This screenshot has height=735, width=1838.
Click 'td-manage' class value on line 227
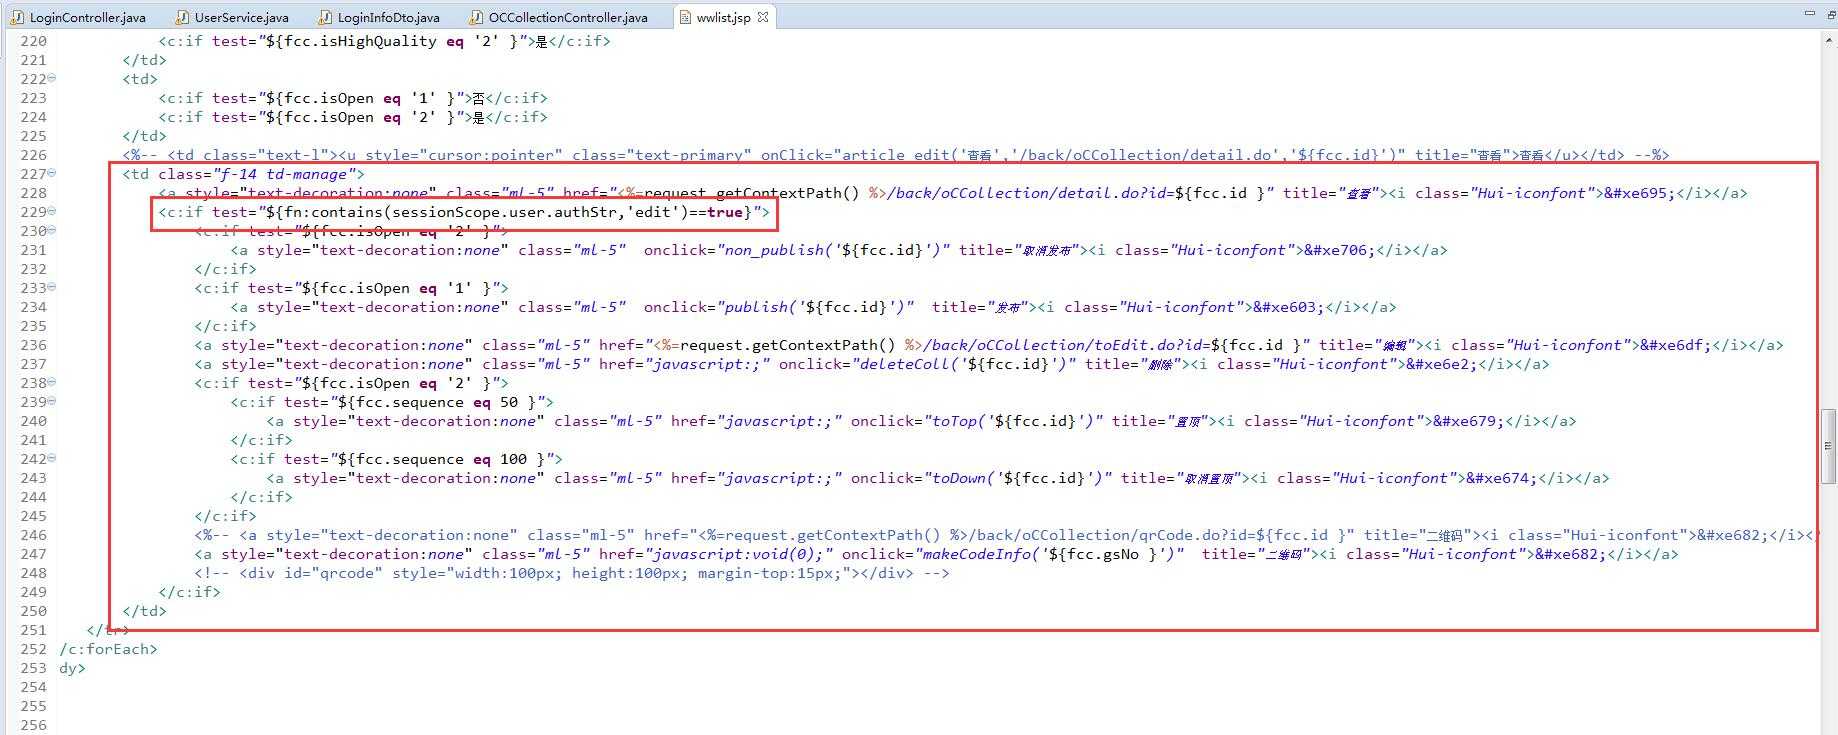(x=306, y=174)
